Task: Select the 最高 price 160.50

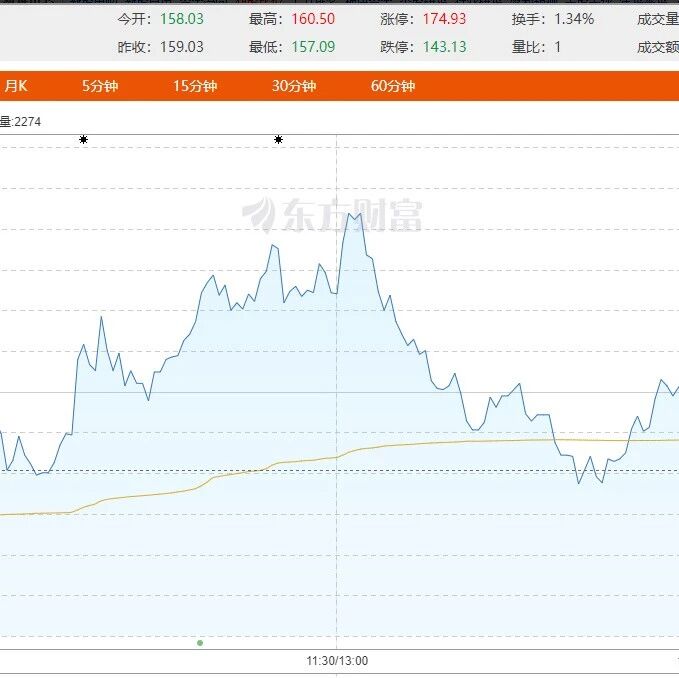Action: click(x=313, y=19)
